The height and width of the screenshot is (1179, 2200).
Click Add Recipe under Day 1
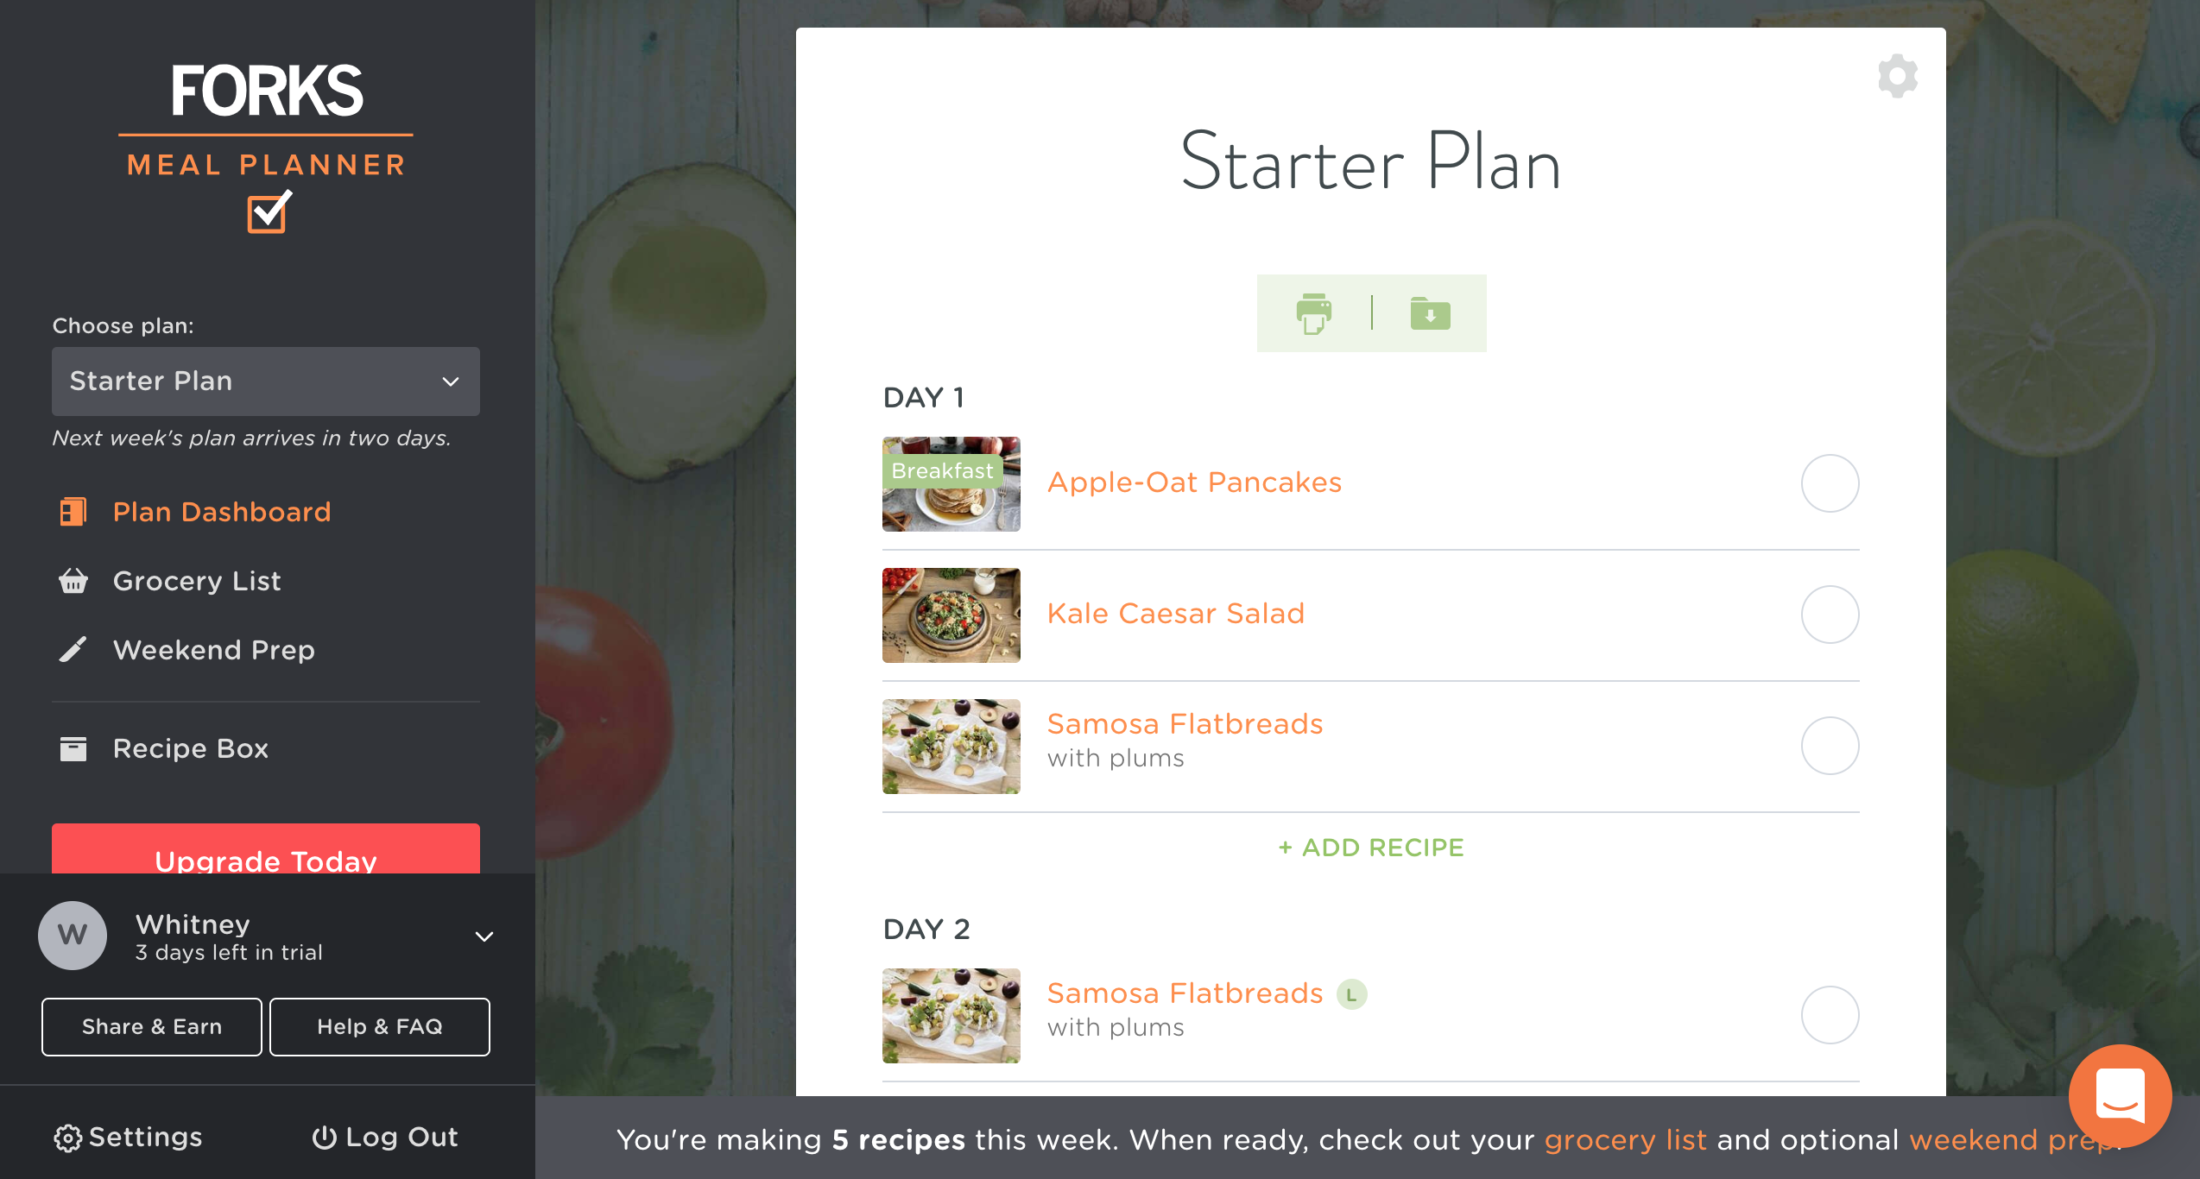click(1371, 848)
